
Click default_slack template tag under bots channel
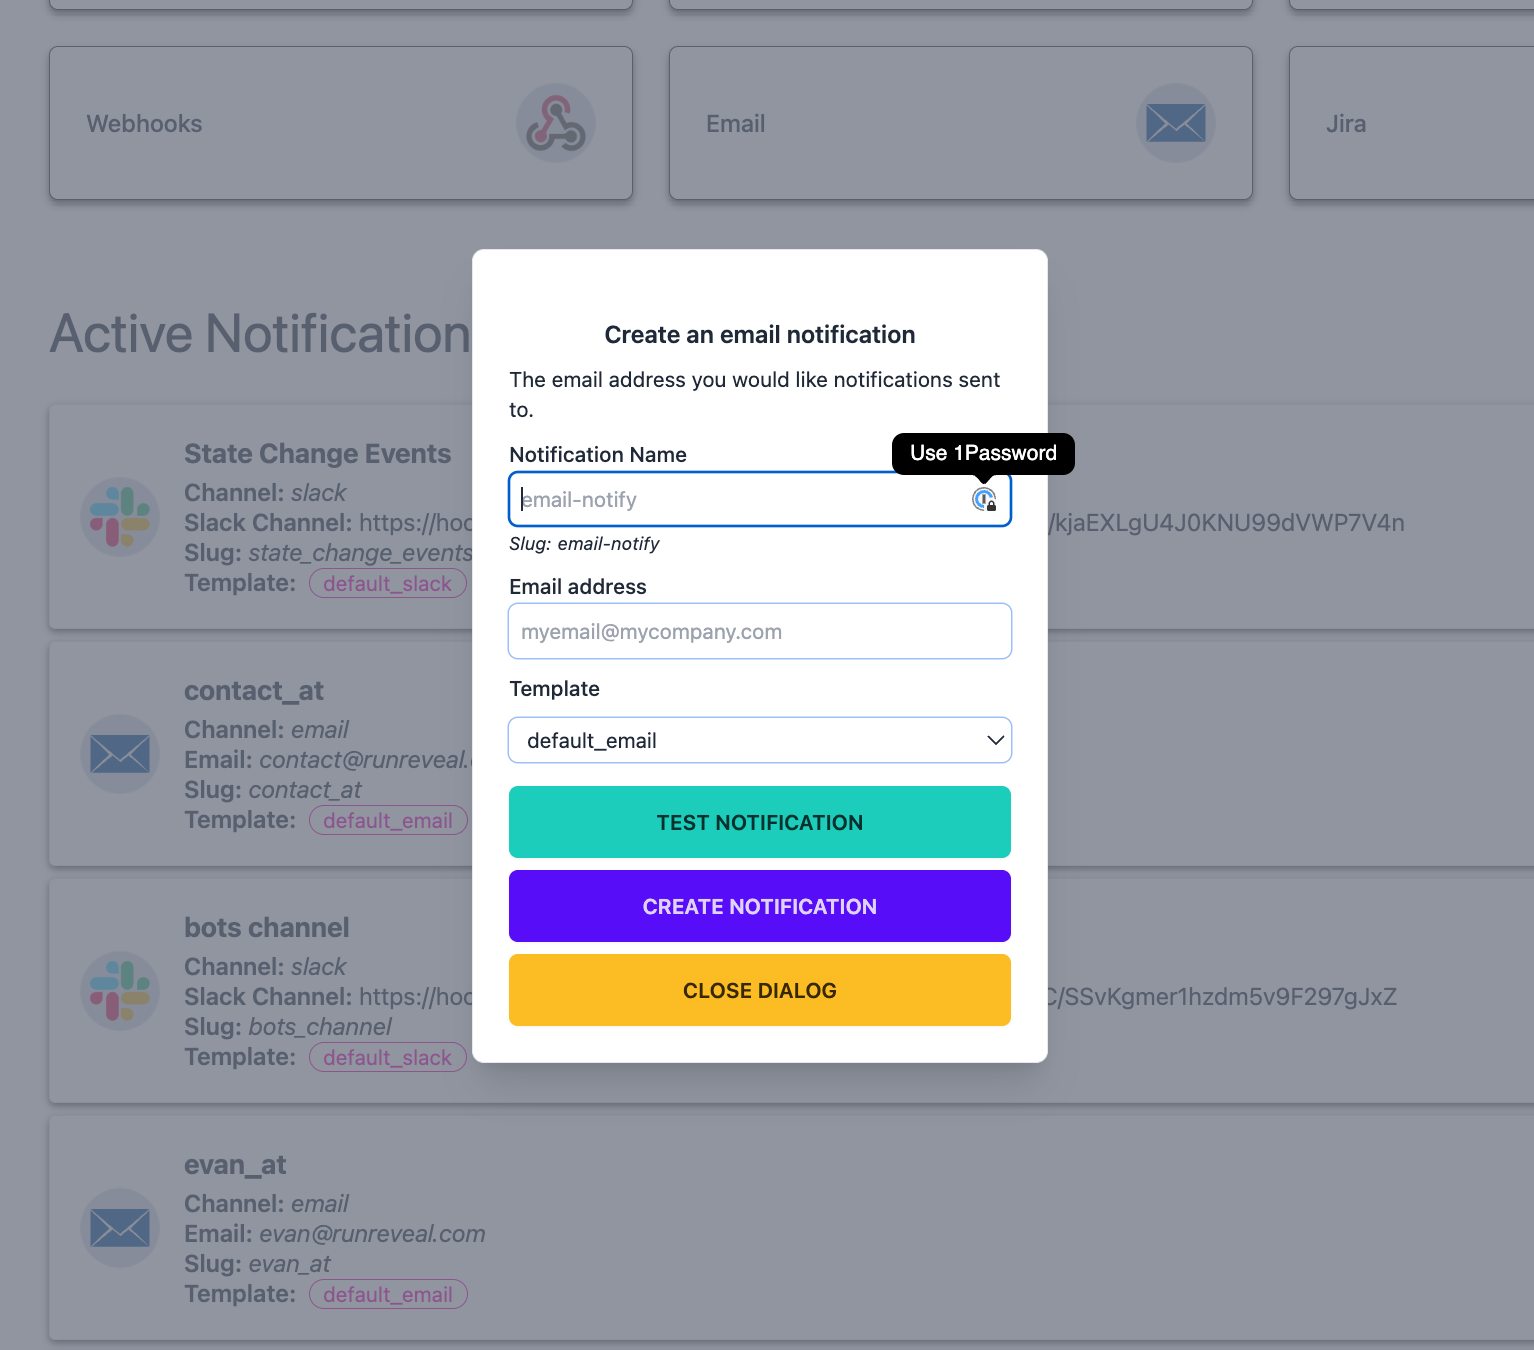pos(388,1058)
